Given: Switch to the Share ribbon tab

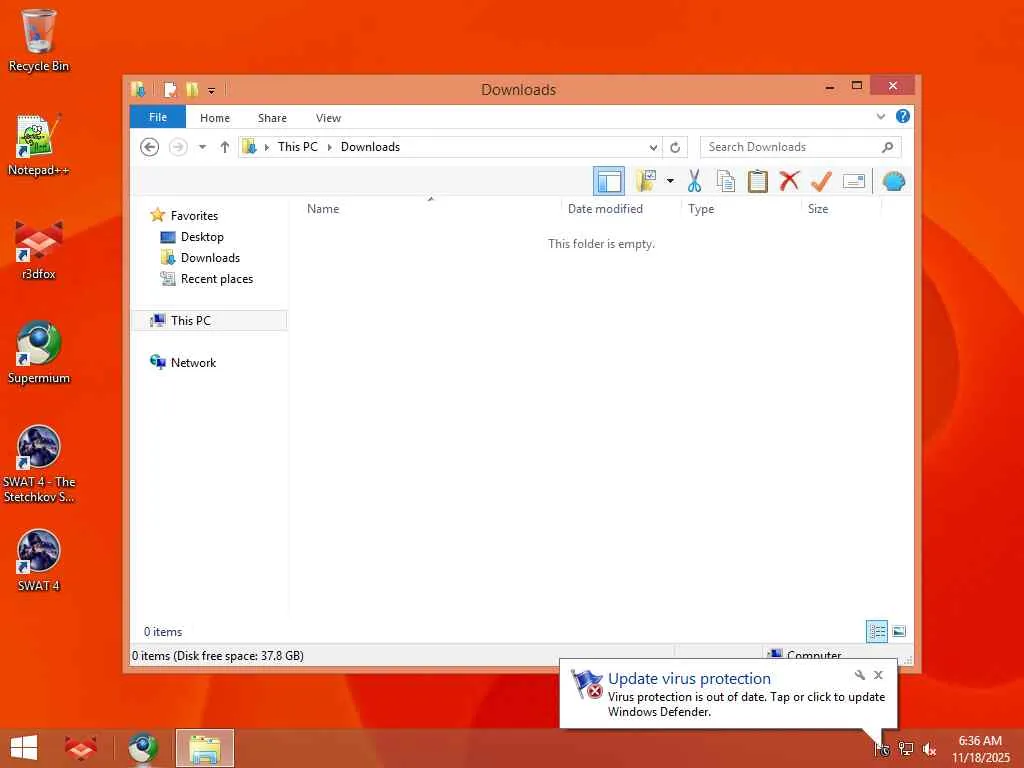Looking at the screenshot, I should click(272, 118).
